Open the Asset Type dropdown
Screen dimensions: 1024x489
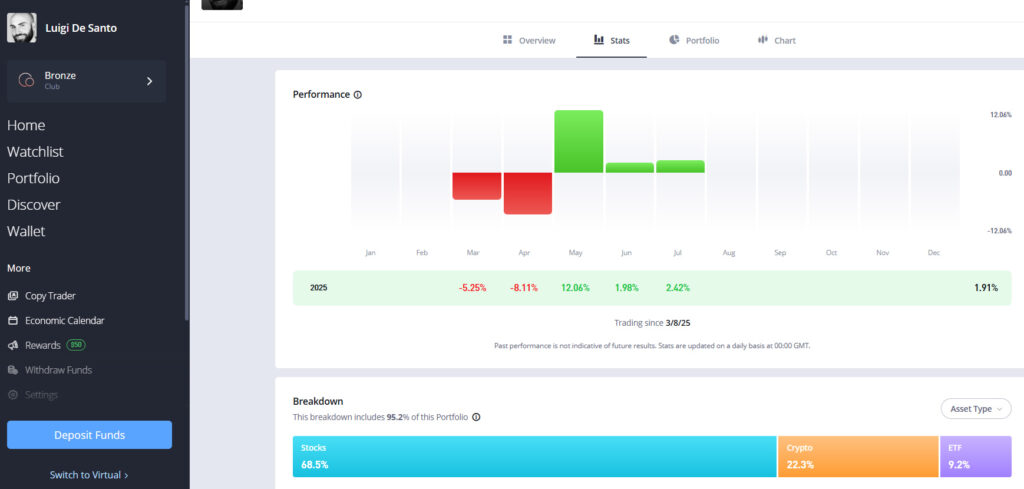(x=975, y=409)
